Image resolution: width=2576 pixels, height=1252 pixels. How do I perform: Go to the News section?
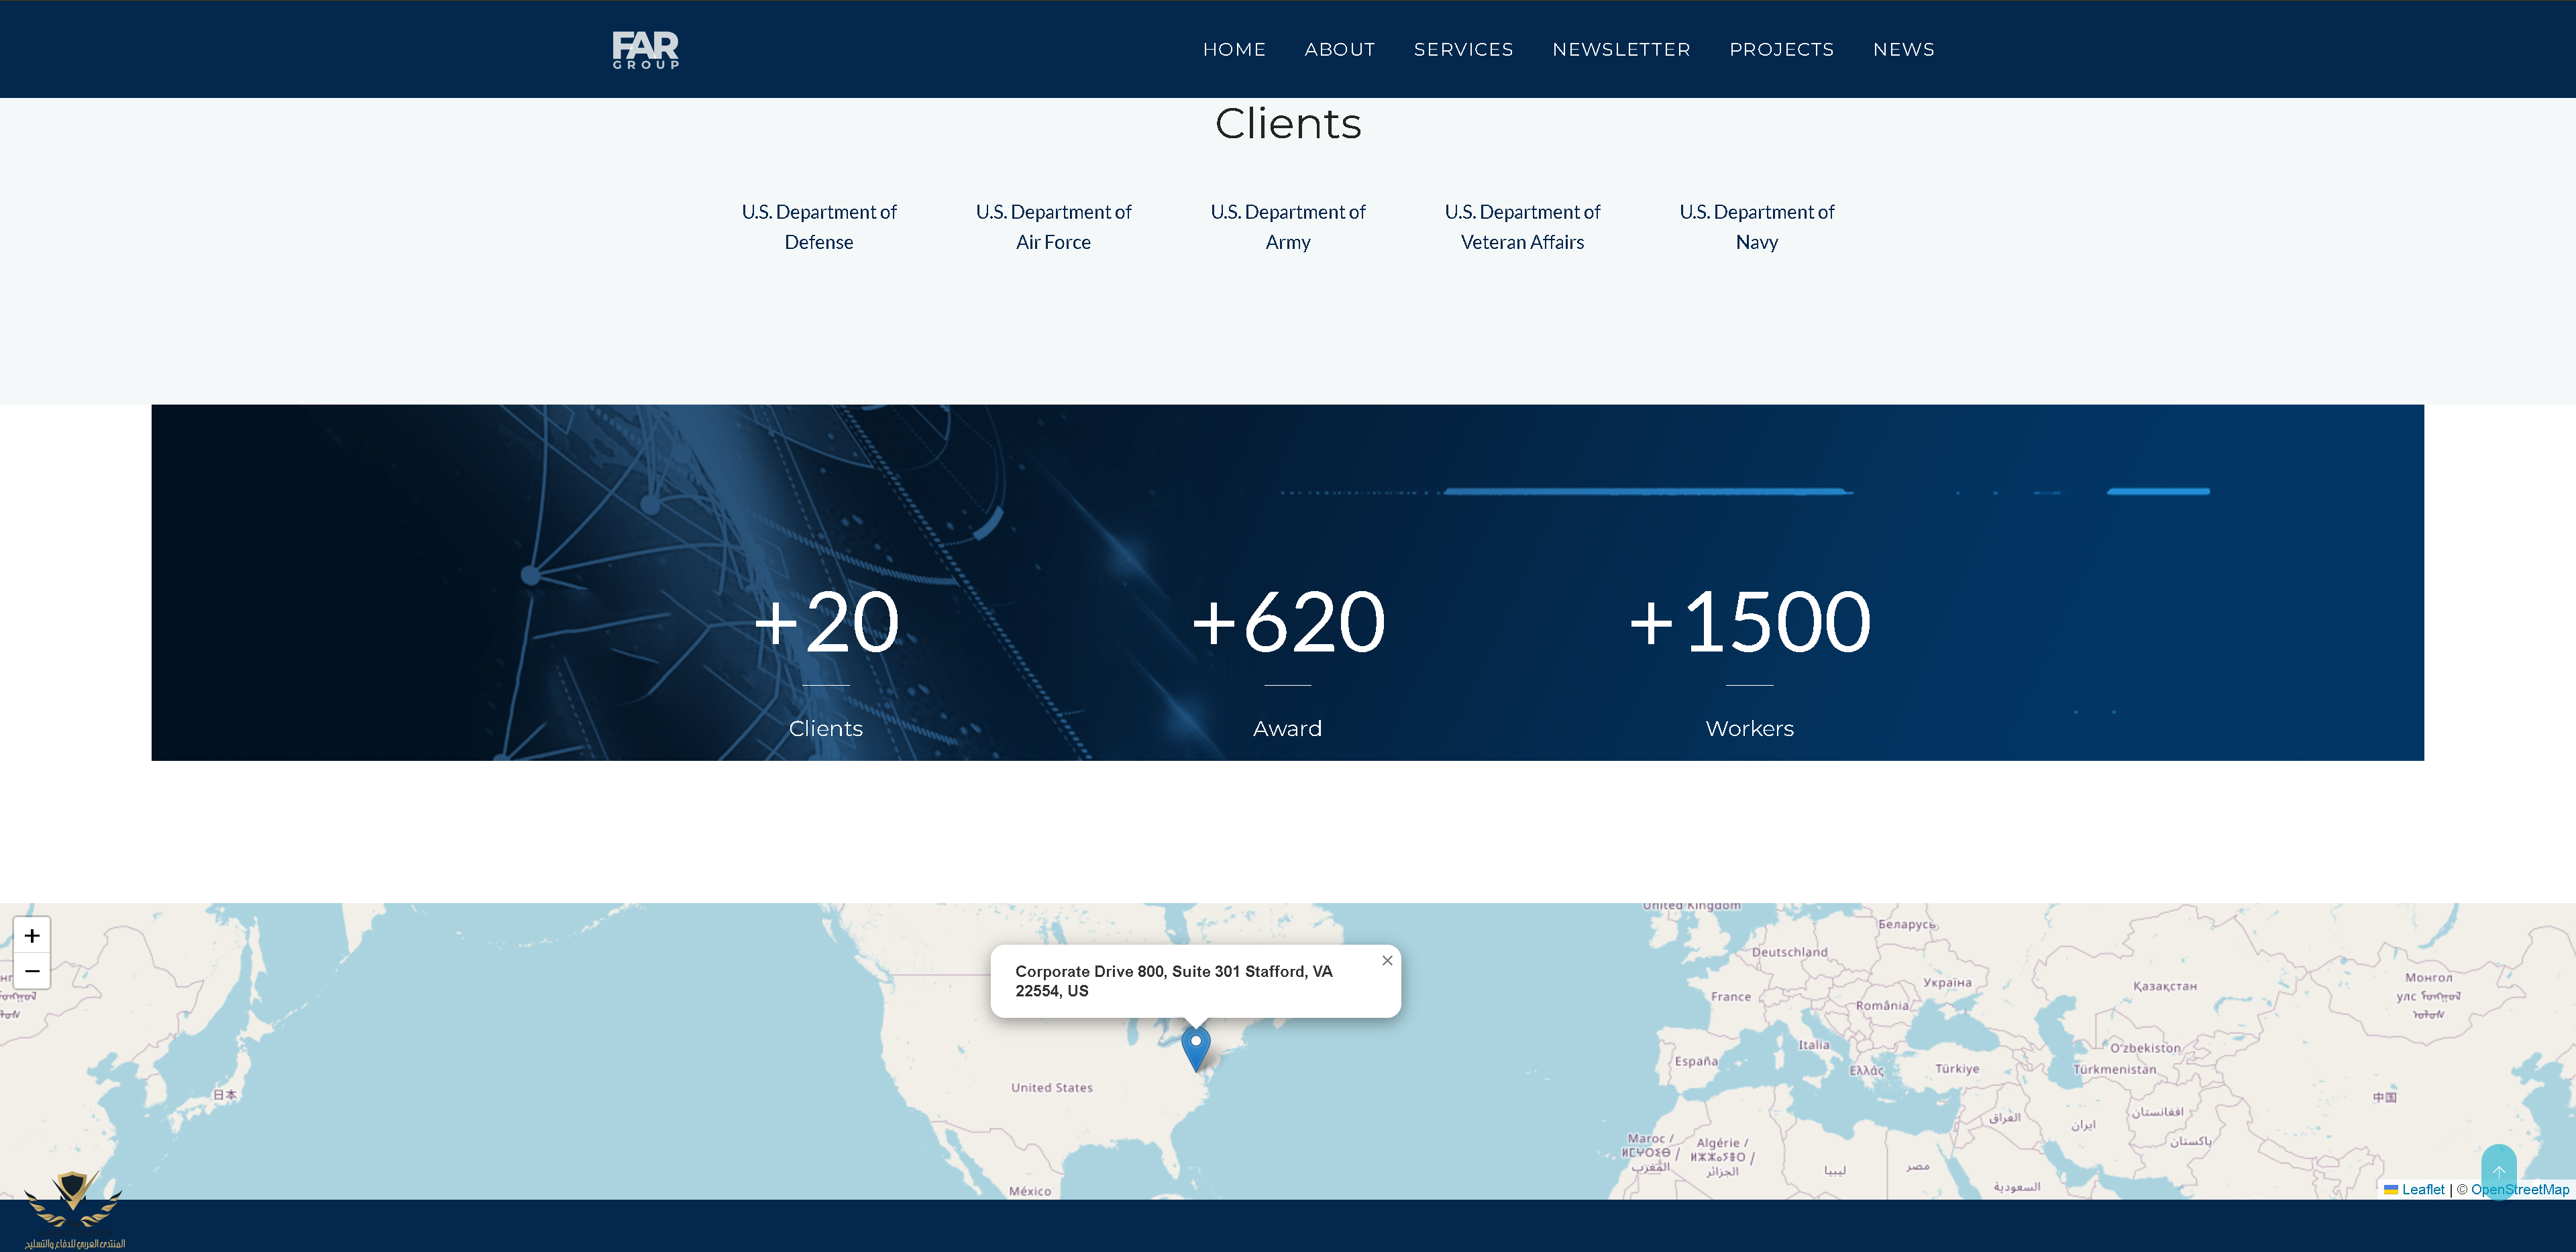(1903, 49)
